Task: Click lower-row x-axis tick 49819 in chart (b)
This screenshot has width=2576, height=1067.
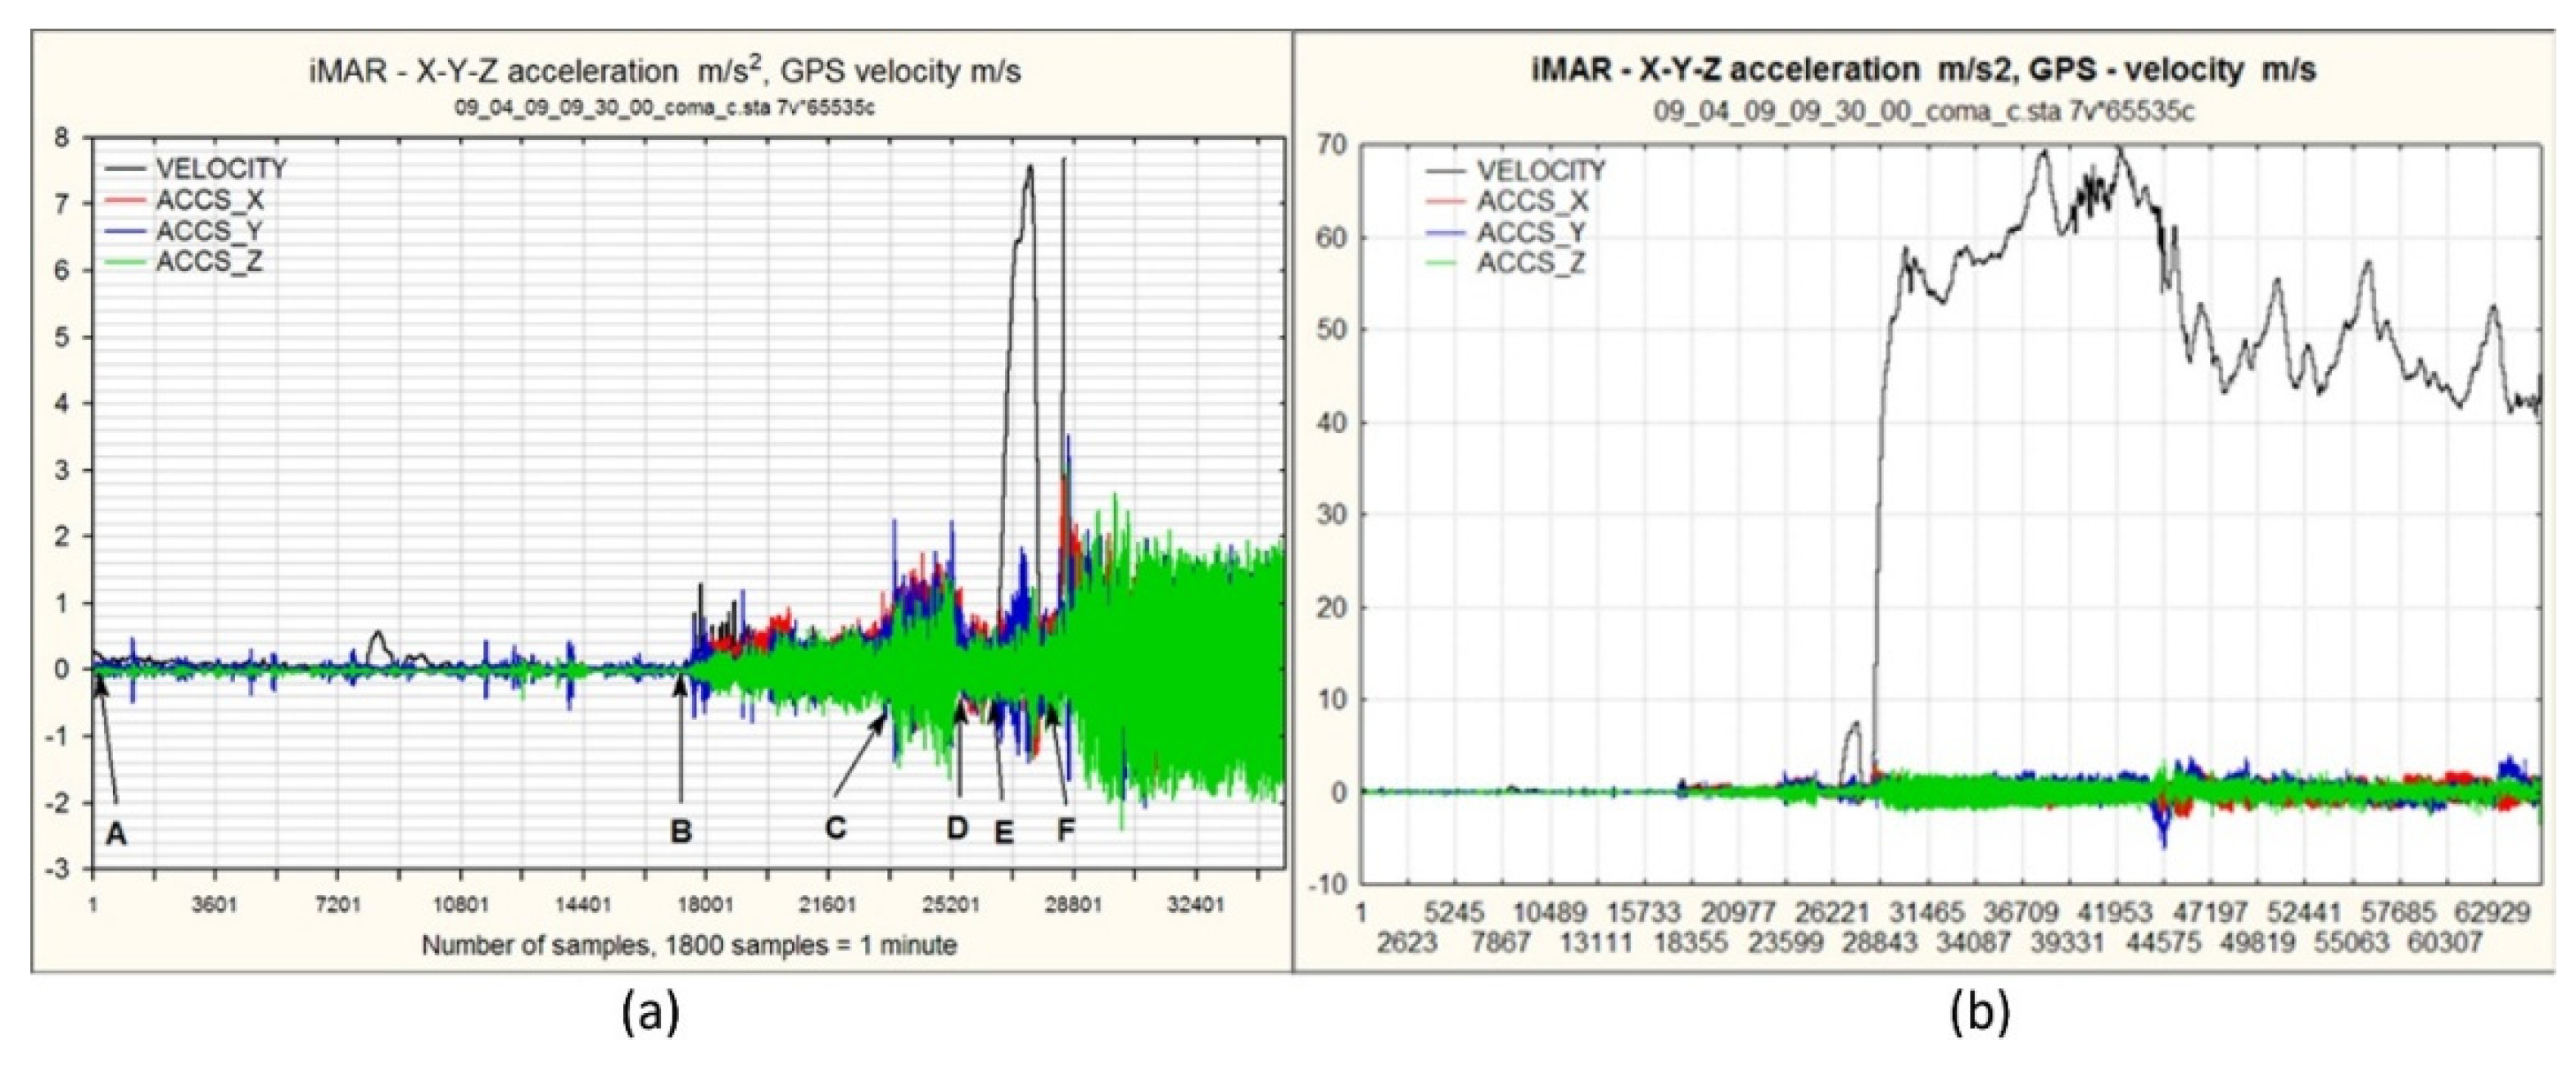Action: click(2257, 942)
